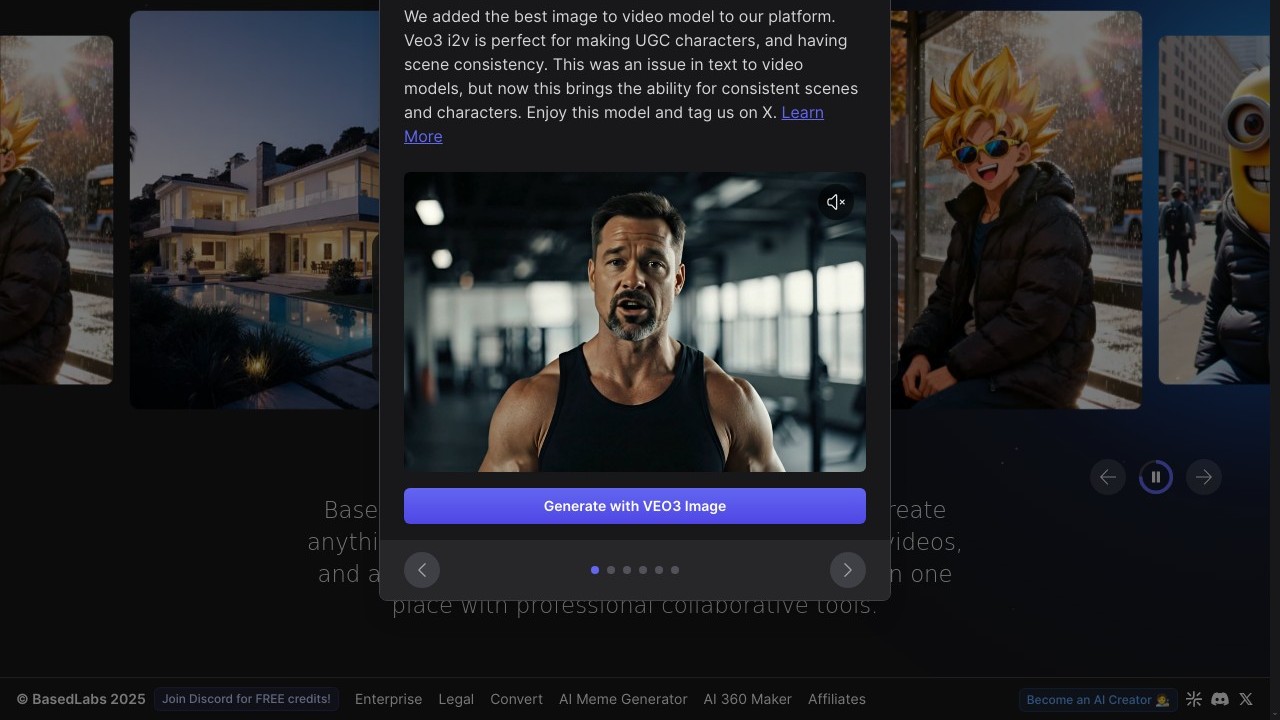1280x720 pixels.
Task: Click Join Discord for FREE credits
Action: [x=246, y=699]
